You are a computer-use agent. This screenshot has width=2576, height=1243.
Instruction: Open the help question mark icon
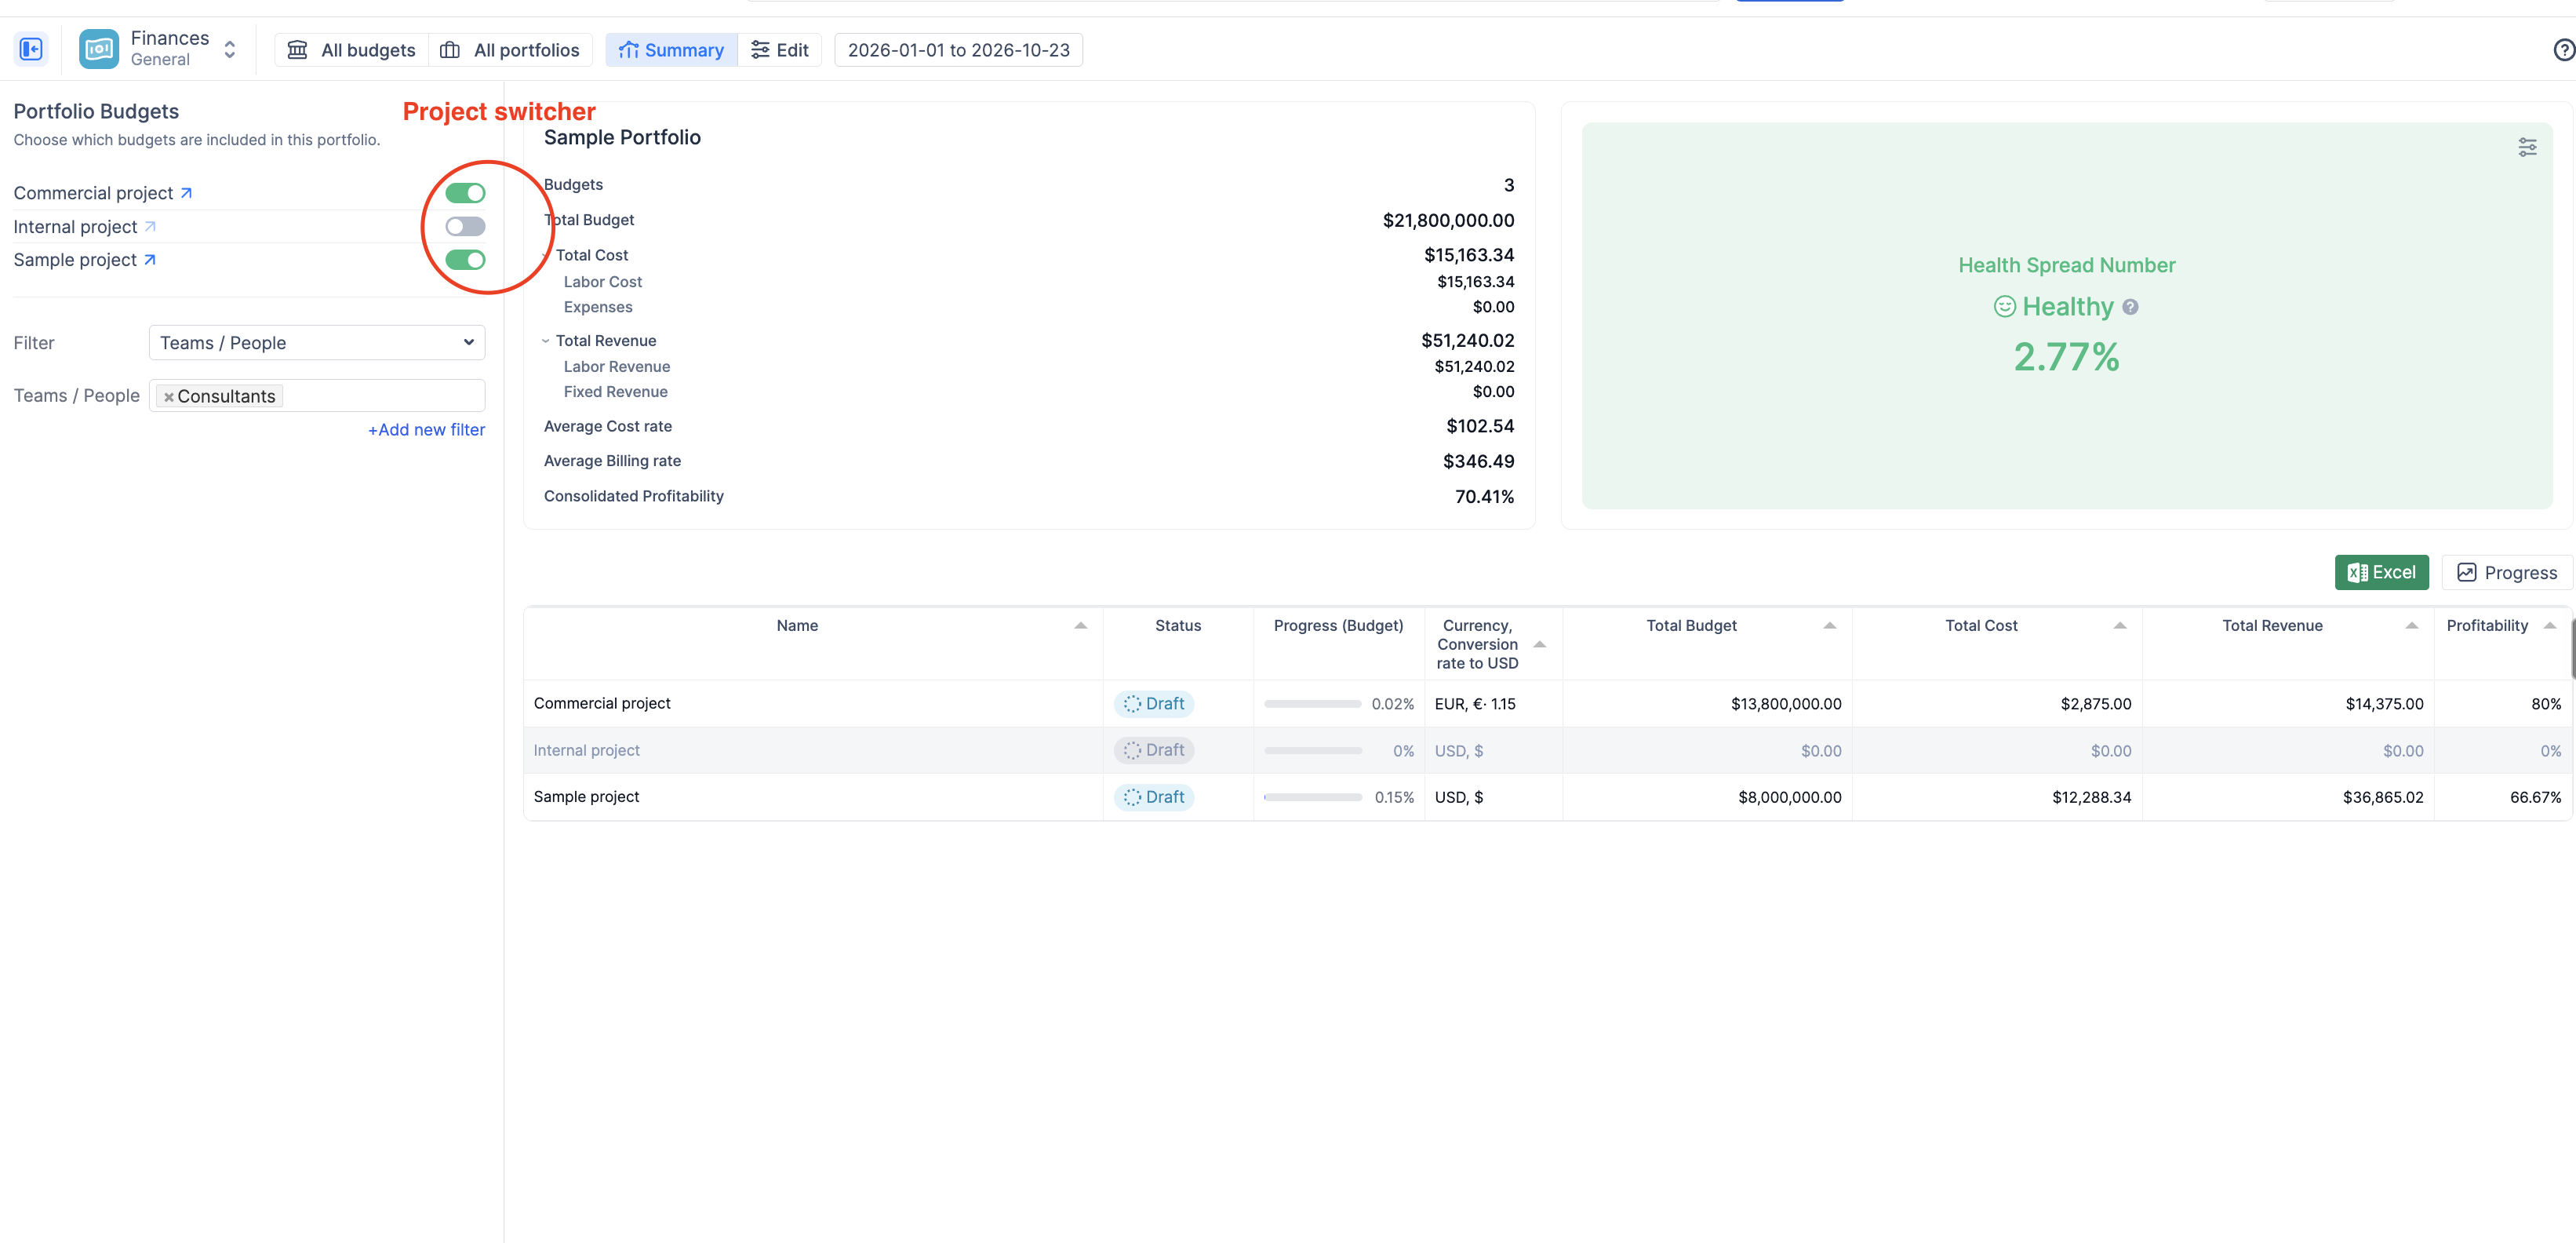[2563, 50]
